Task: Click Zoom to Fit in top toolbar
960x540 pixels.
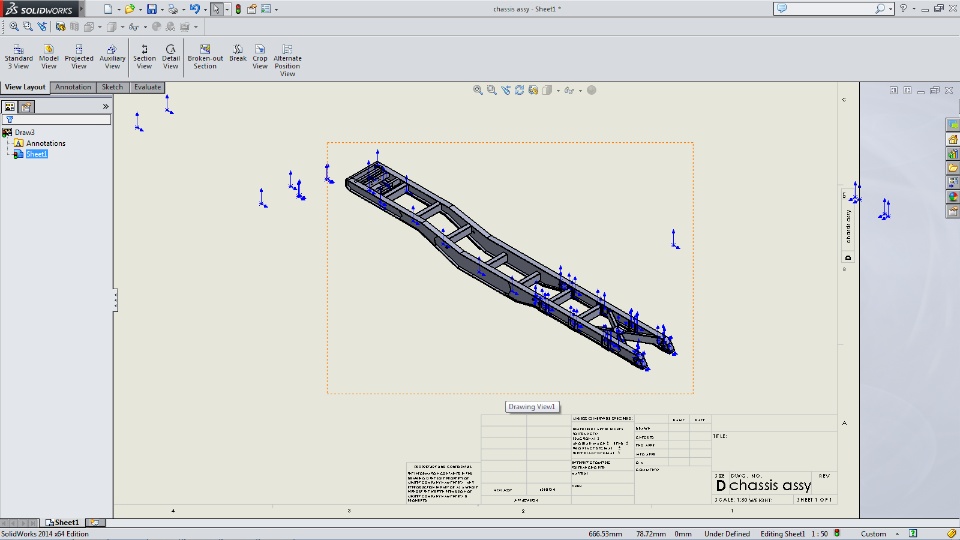Action: pos(13,26)
